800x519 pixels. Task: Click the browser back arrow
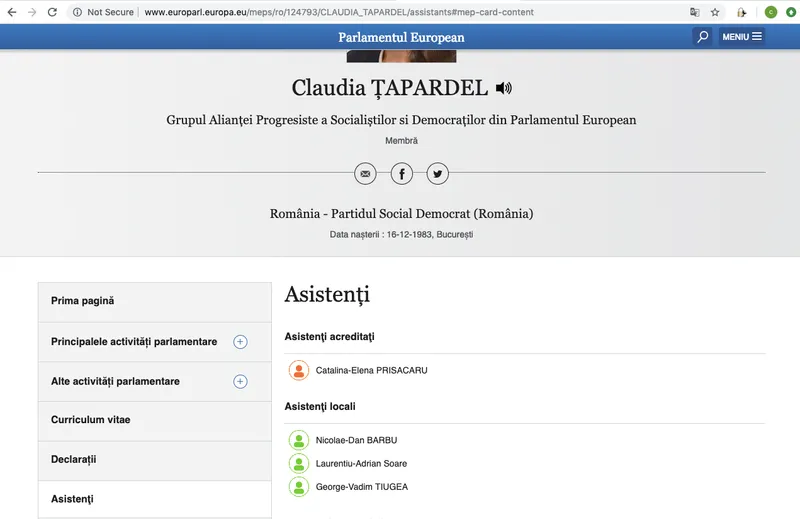(x=11, y=12)
